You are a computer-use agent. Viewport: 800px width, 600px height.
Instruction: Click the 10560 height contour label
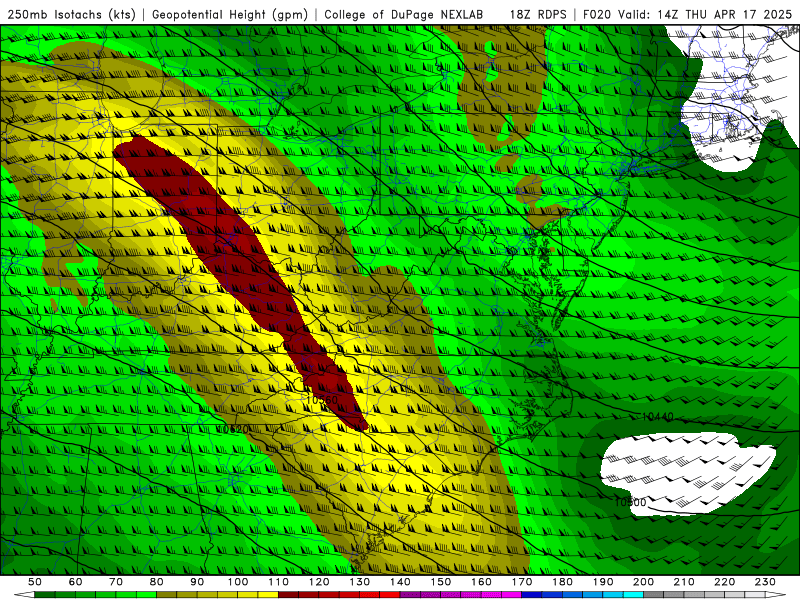322,399
